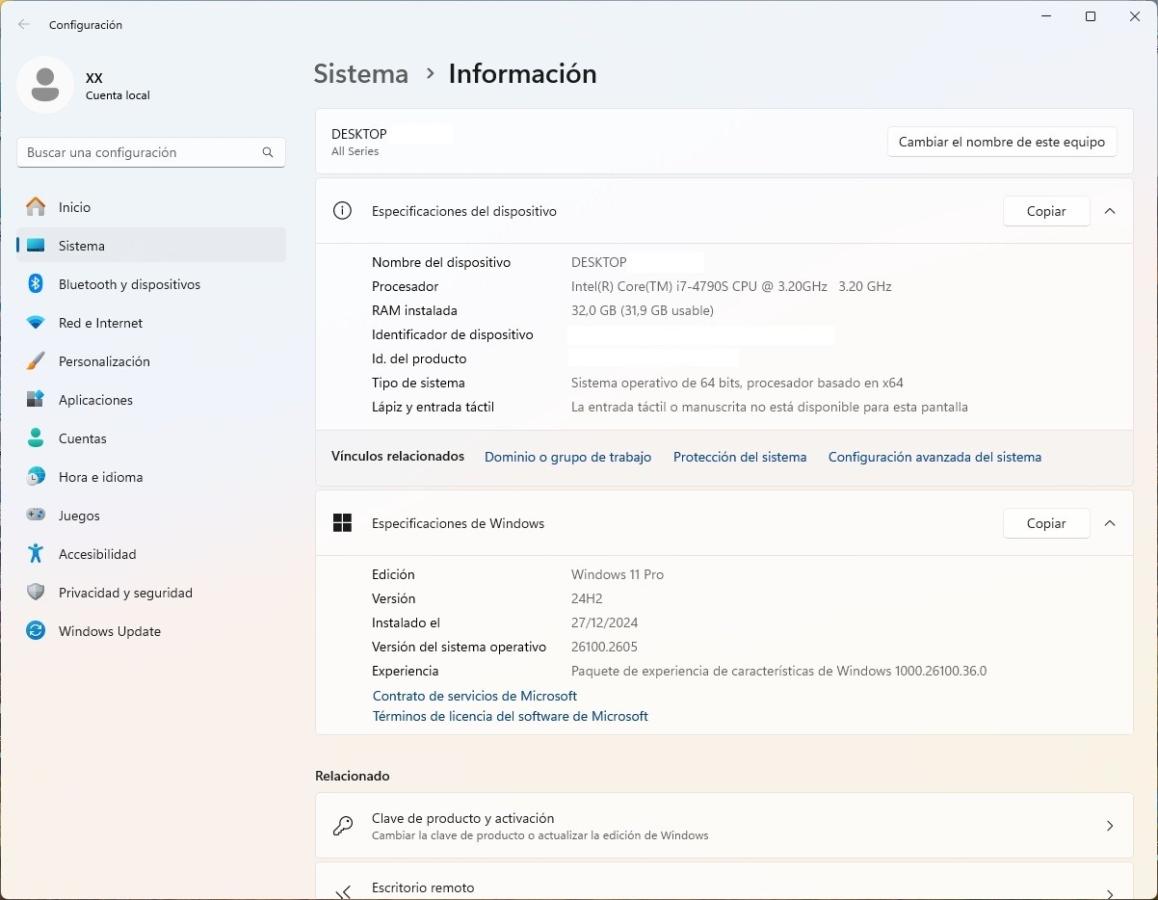This screenshot has width=1158, height=900.
Task: Copy the device specifications with Copiar
Action: (1045, 211)
